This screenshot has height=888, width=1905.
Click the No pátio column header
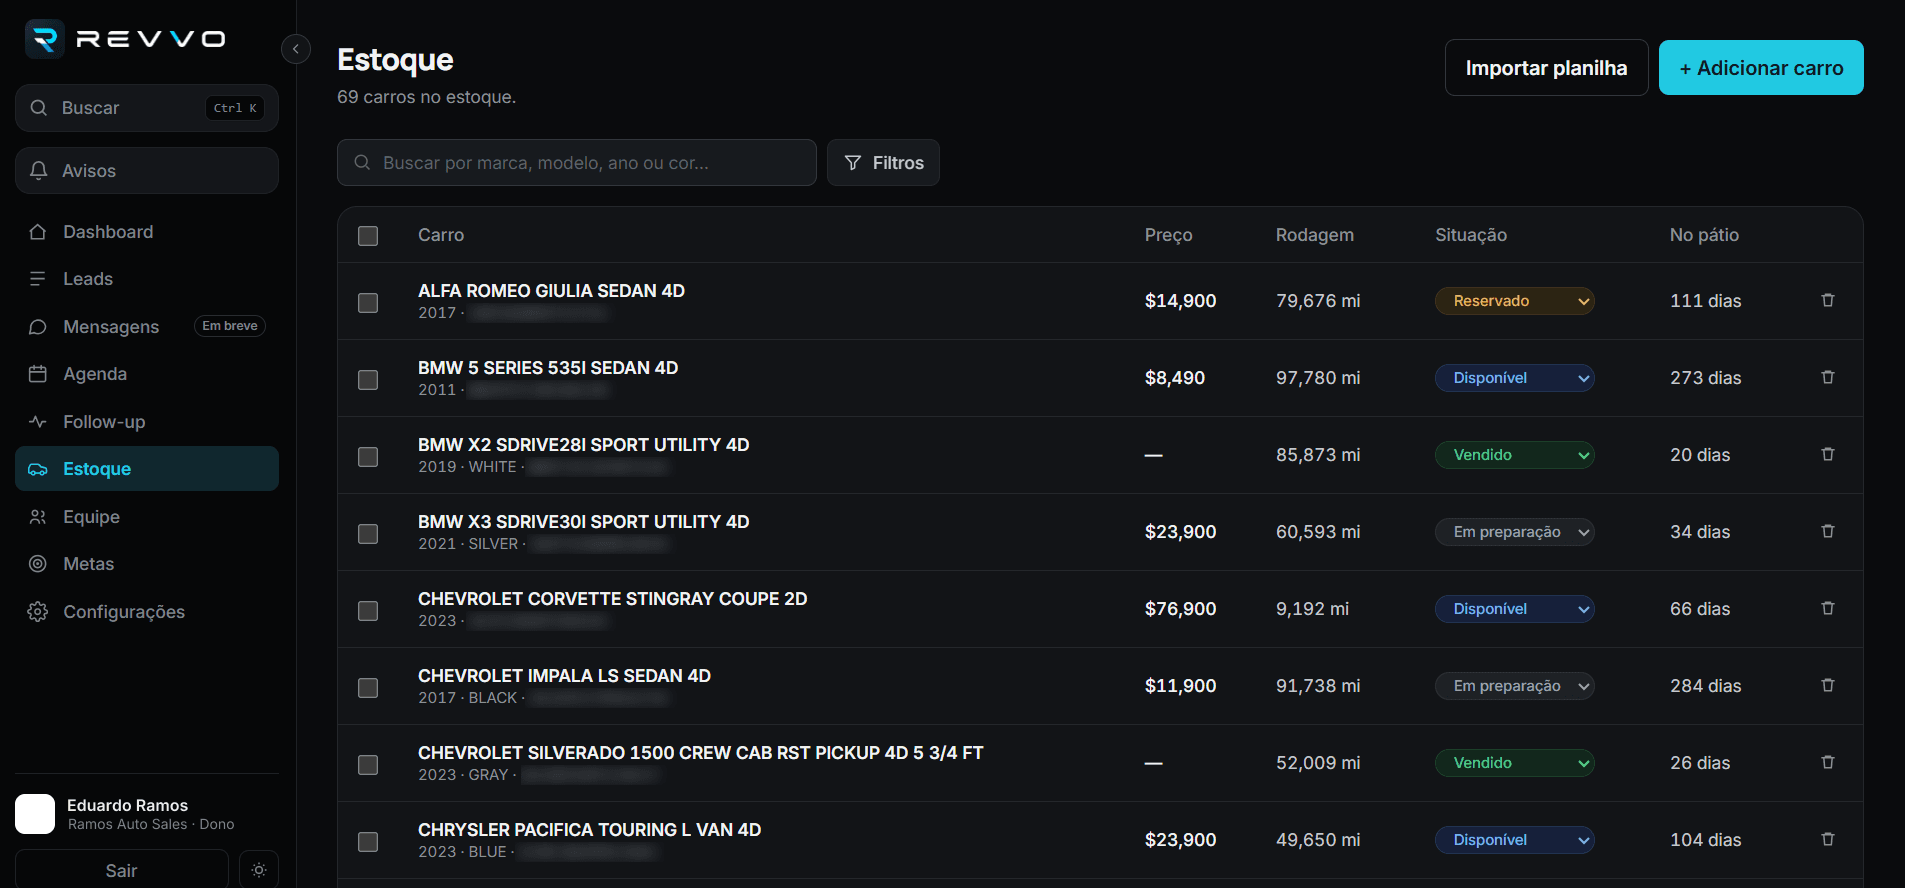coord(1704,235)
